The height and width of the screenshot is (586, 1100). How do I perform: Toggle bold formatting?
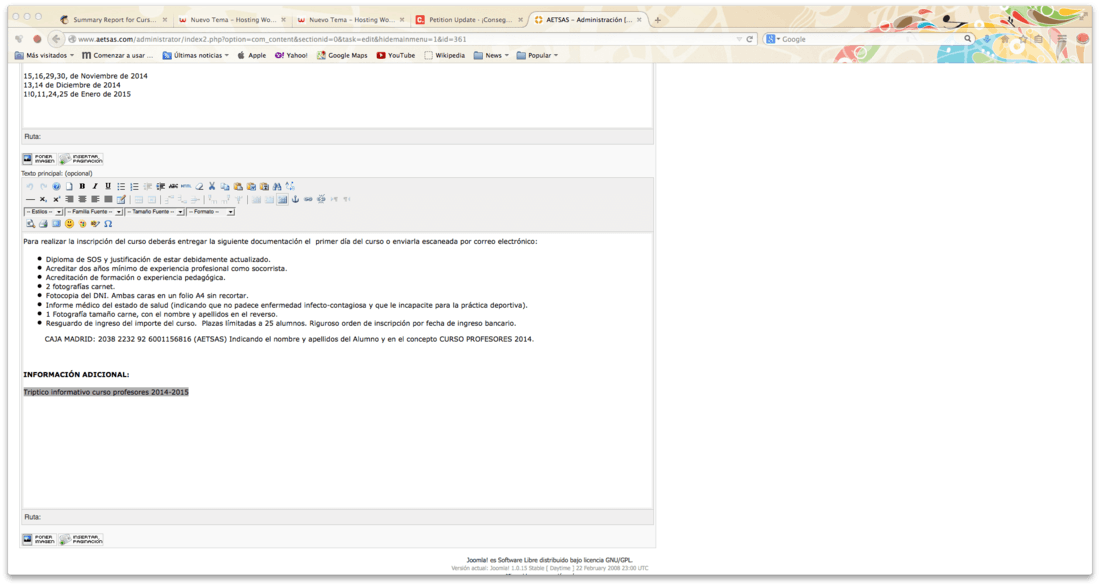pos(82,187)
